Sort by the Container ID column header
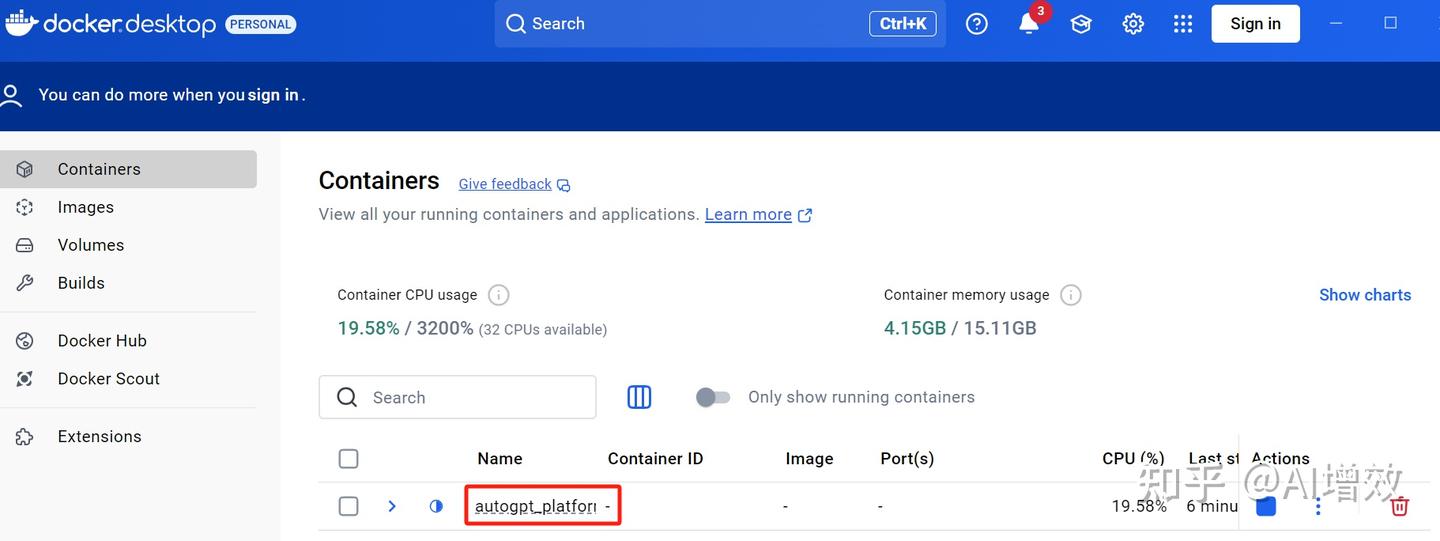Image resolution: width=1440 pixels, height=541 pixels. (655, 458)
